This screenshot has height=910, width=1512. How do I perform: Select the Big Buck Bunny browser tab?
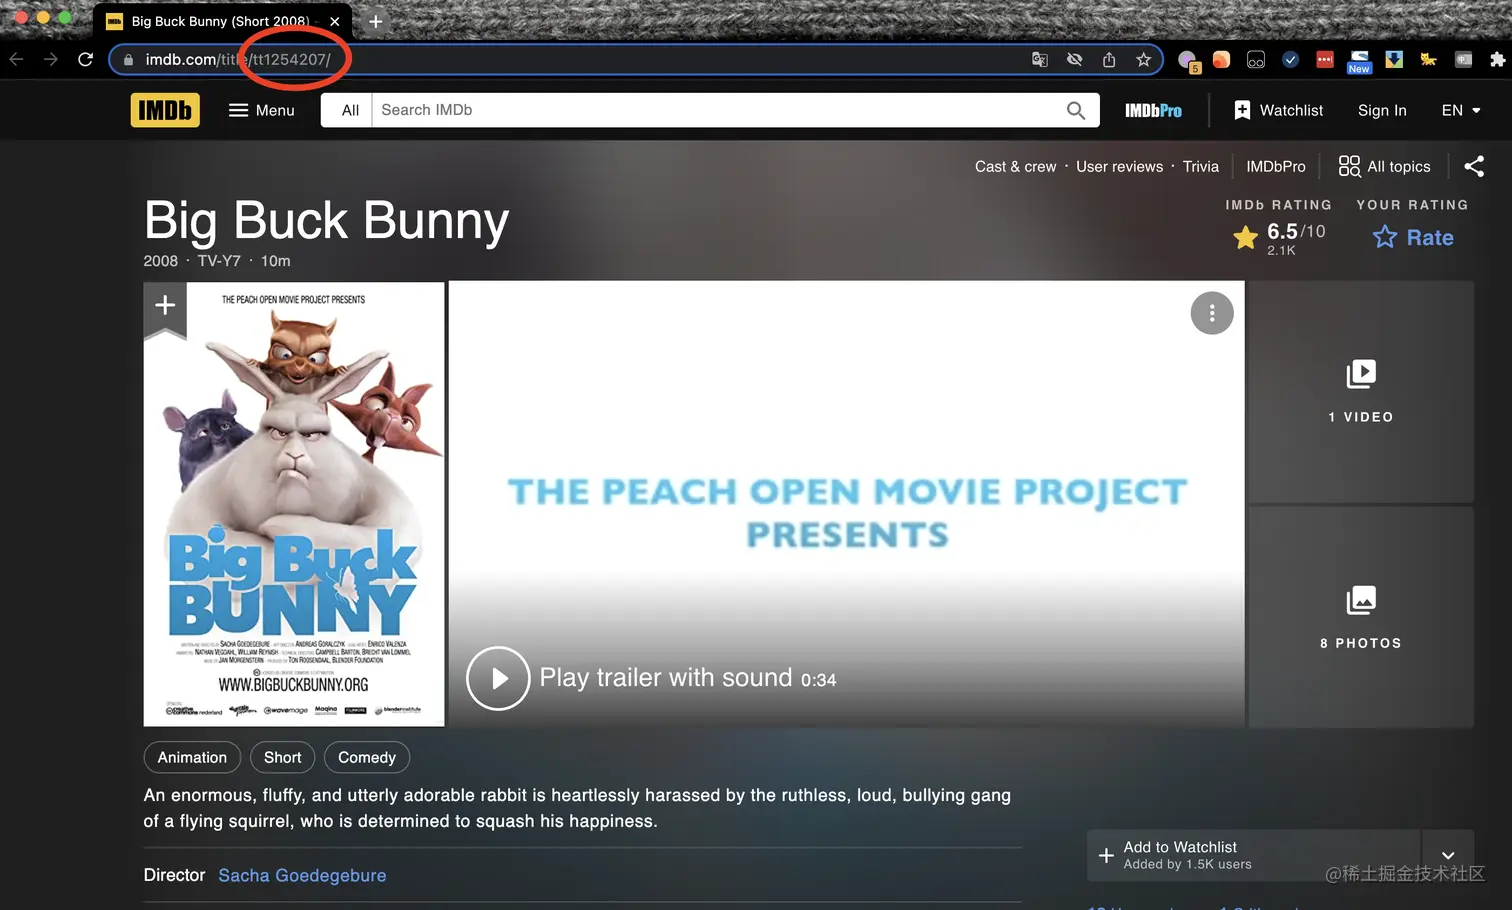[220, 21]
